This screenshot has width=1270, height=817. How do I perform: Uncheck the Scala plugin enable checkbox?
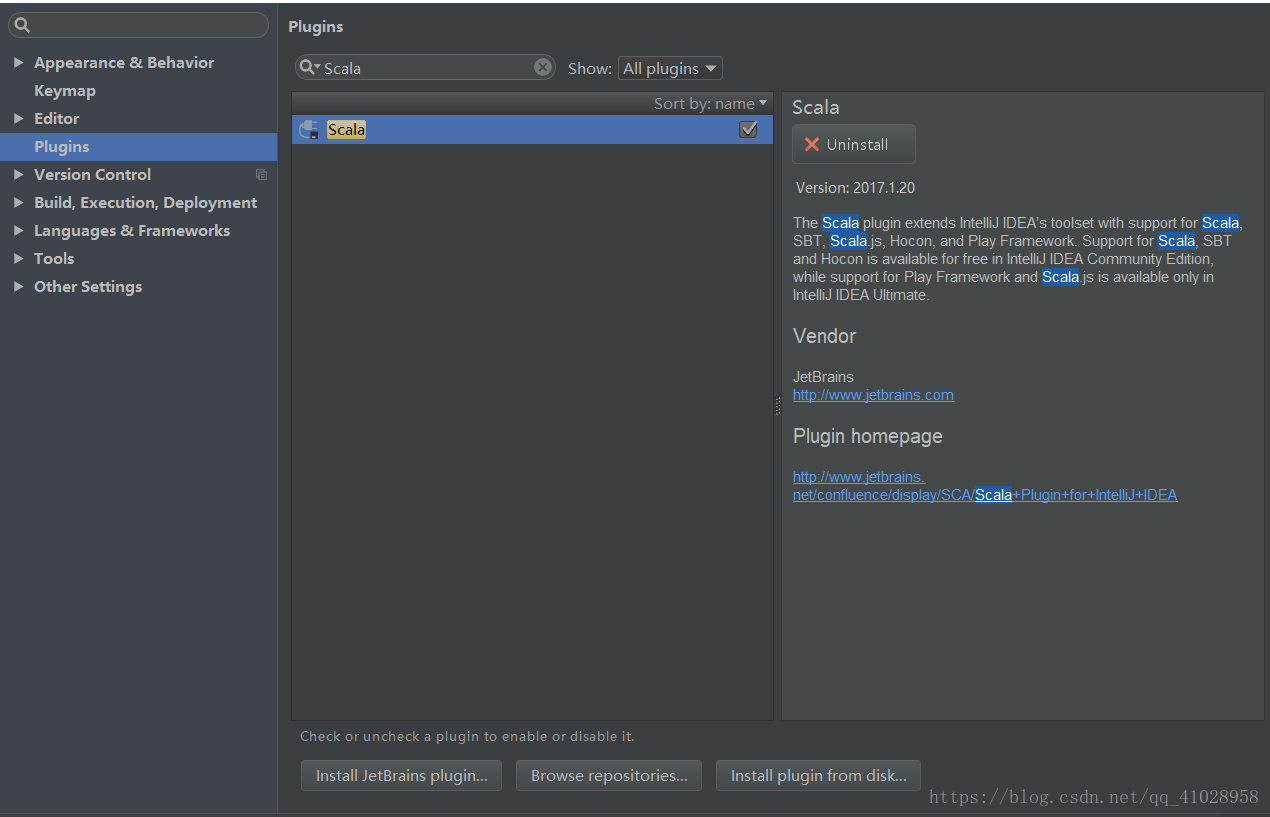748,129
